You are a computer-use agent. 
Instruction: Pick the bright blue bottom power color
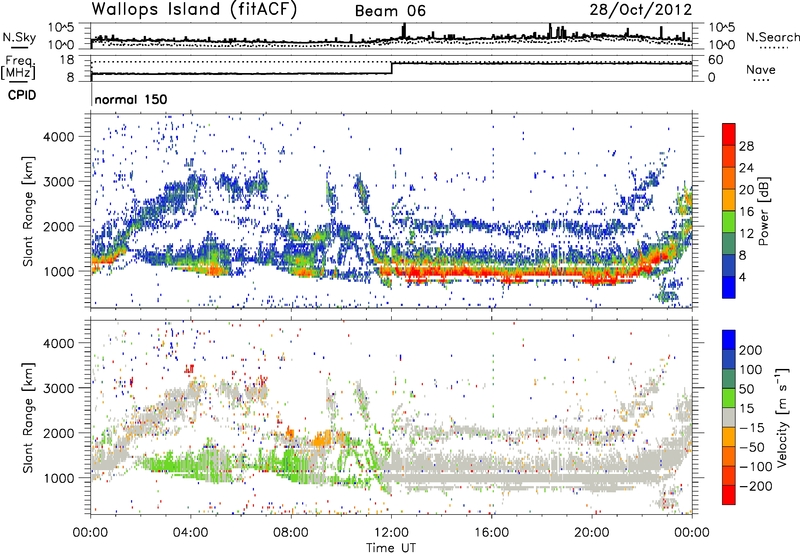[729, 287]
